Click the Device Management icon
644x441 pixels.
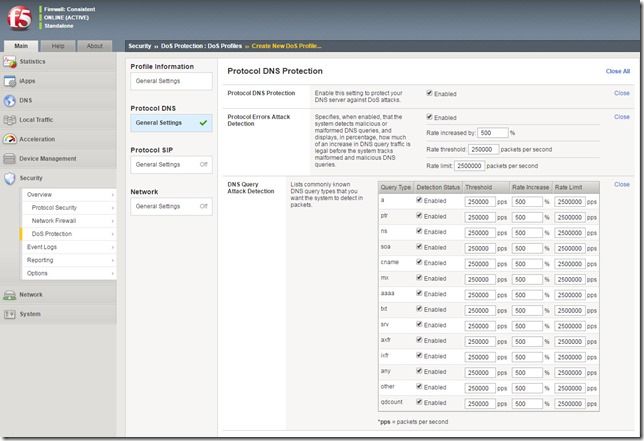[10, 158]
